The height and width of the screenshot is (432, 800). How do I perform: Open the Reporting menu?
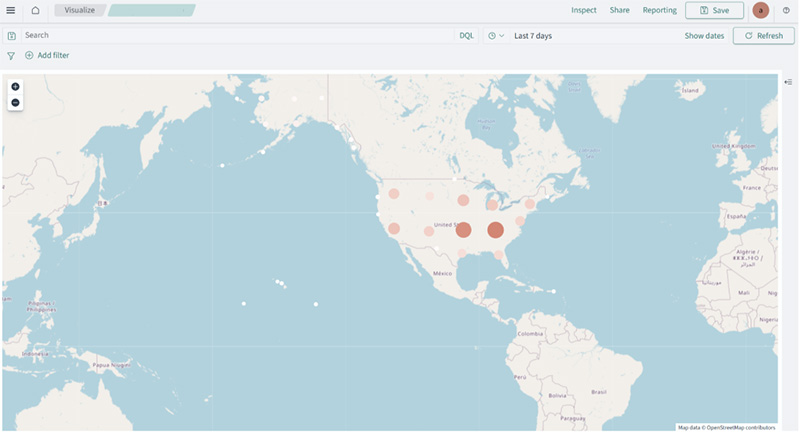coord(659,10)
